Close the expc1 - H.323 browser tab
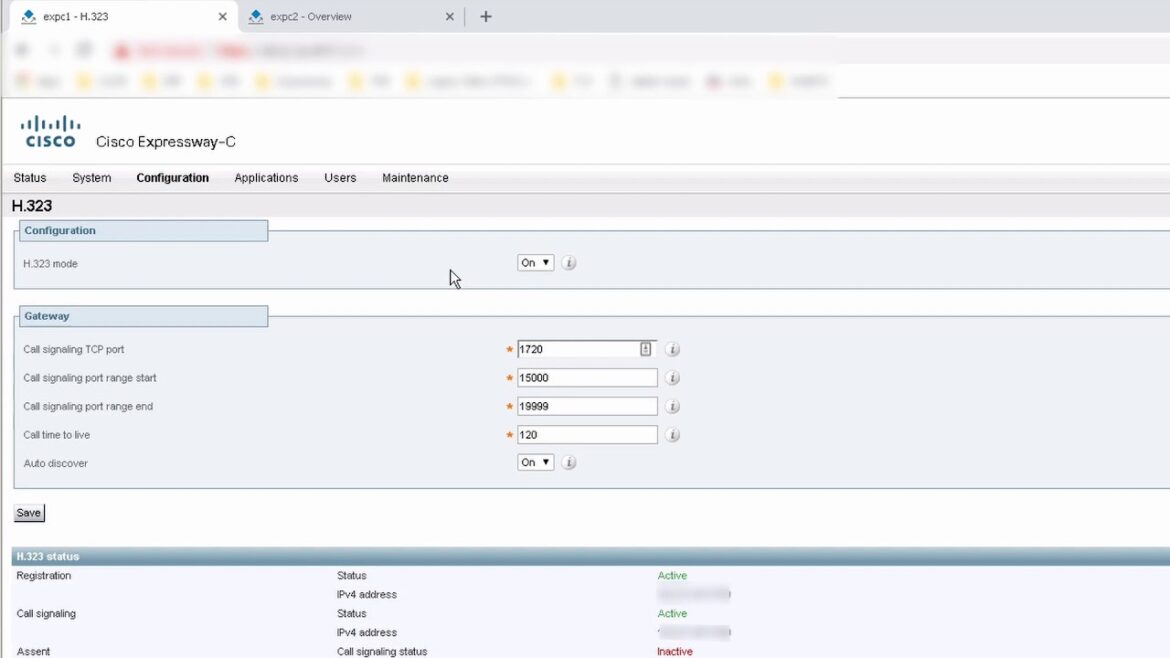The width and height of the screenshot is (1170, 658). (x=222, y=17)
